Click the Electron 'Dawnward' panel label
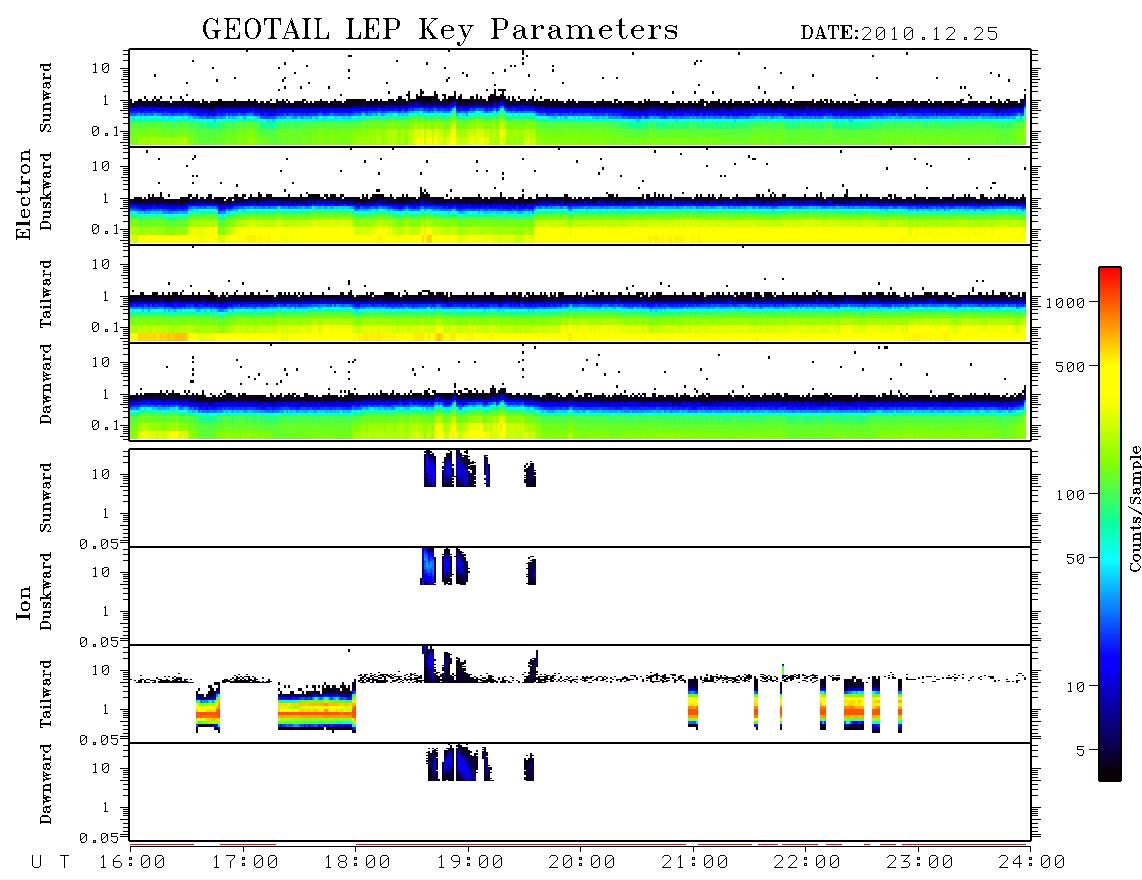This screenshot has height=880, width=1142. point(46,384)
